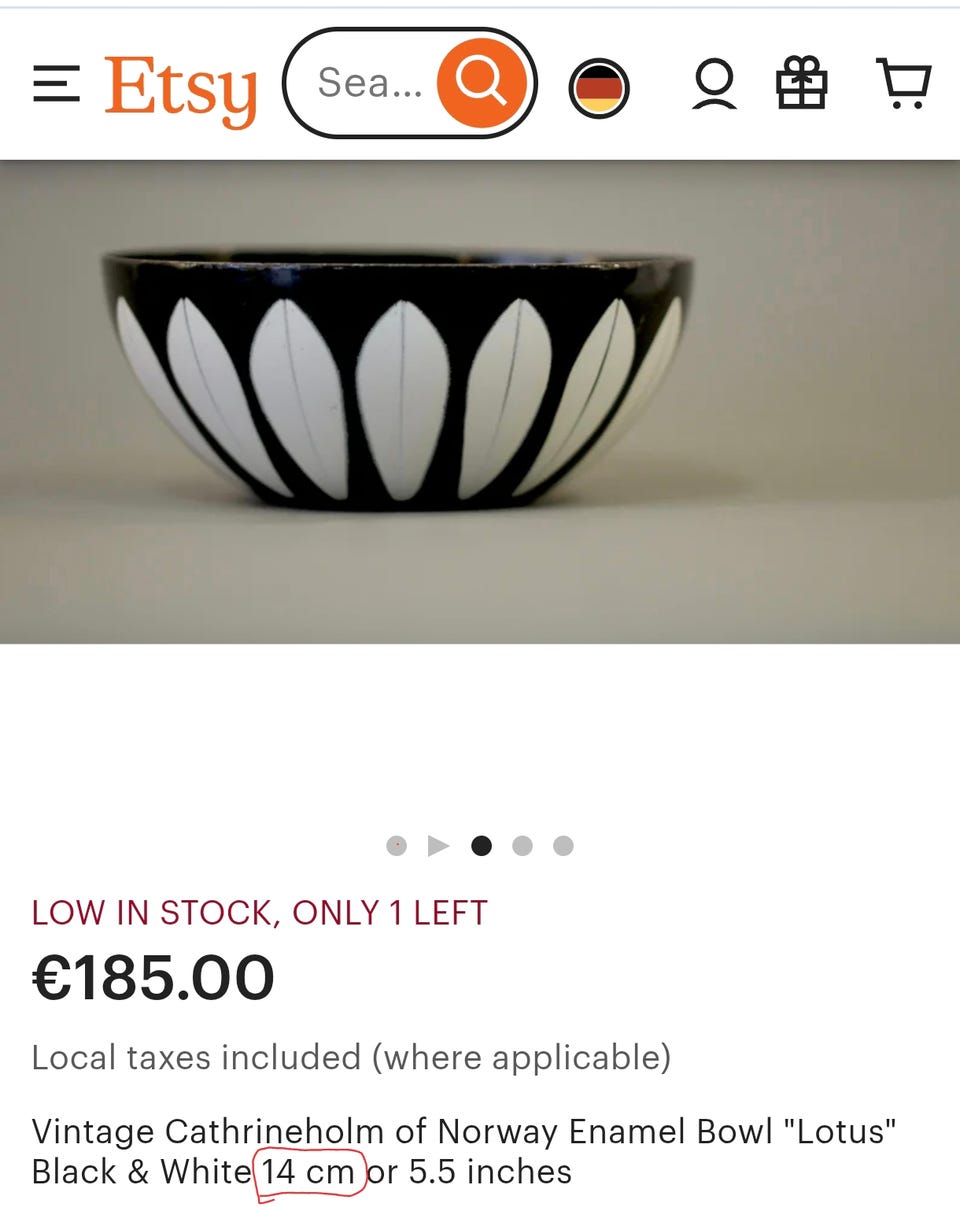Click the Local taxes included text
960x1207 pixels.
pyautogui.click(x=351, y=1058)
